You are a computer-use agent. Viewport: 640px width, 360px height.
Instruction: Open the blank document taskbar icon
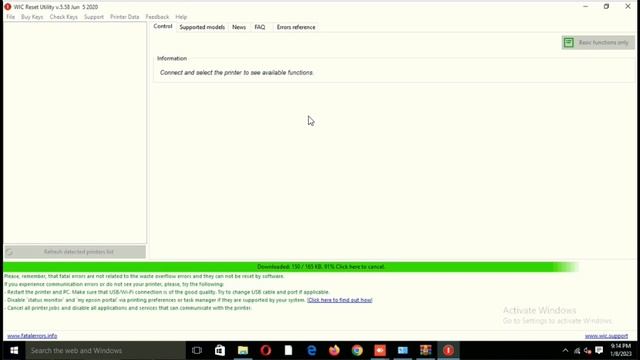[289, 351]
